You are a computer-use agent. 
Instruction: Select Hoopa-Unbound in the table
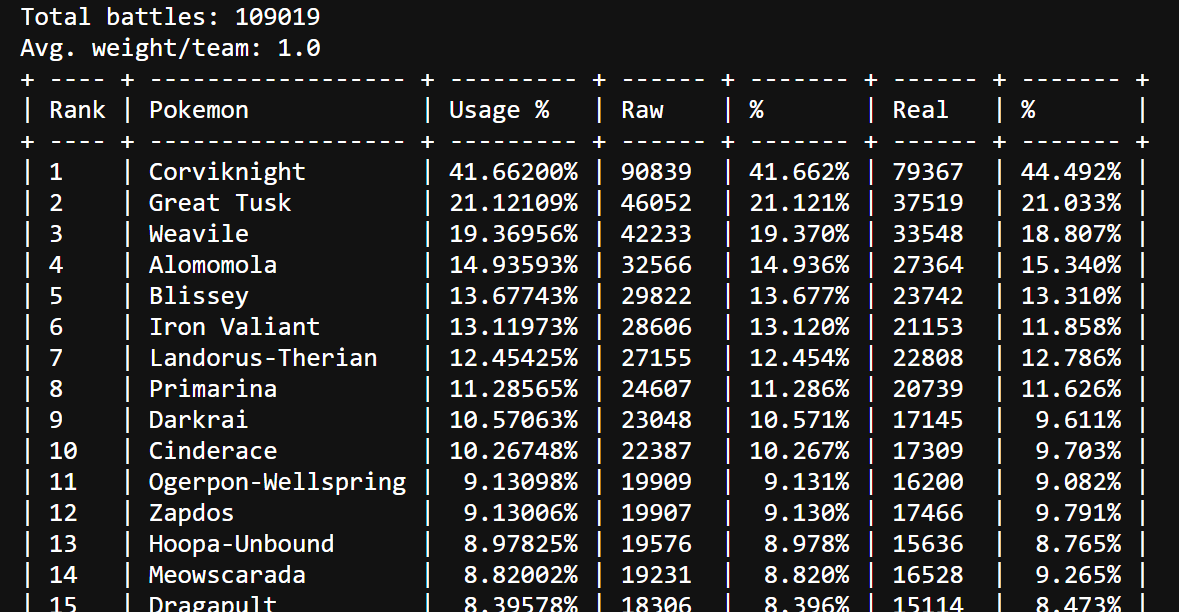click(x=241, y=544)
